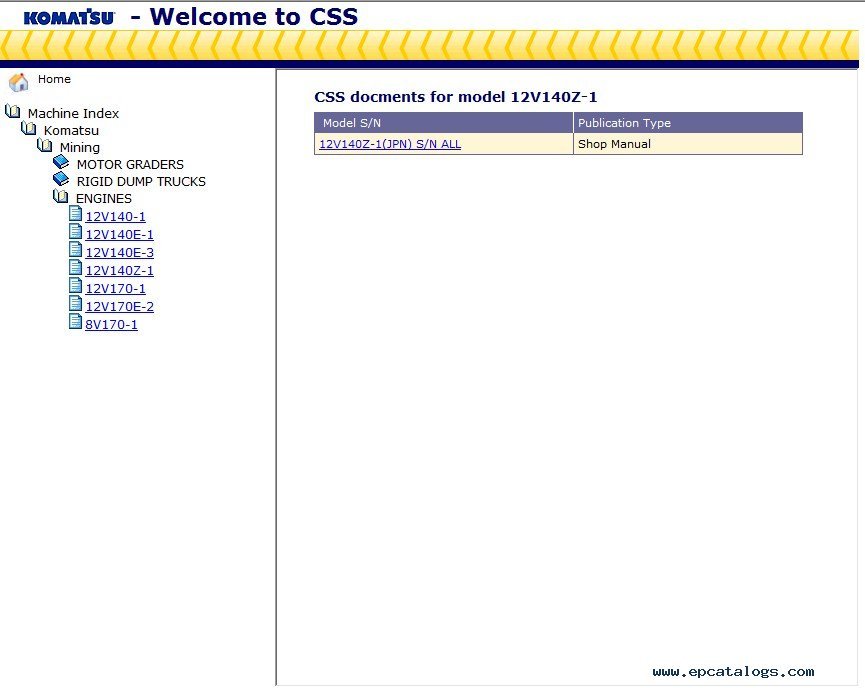This screenshot has width=865, height=688.
Task: Click the Shop Manual table cell
Action: pos(687,144)
